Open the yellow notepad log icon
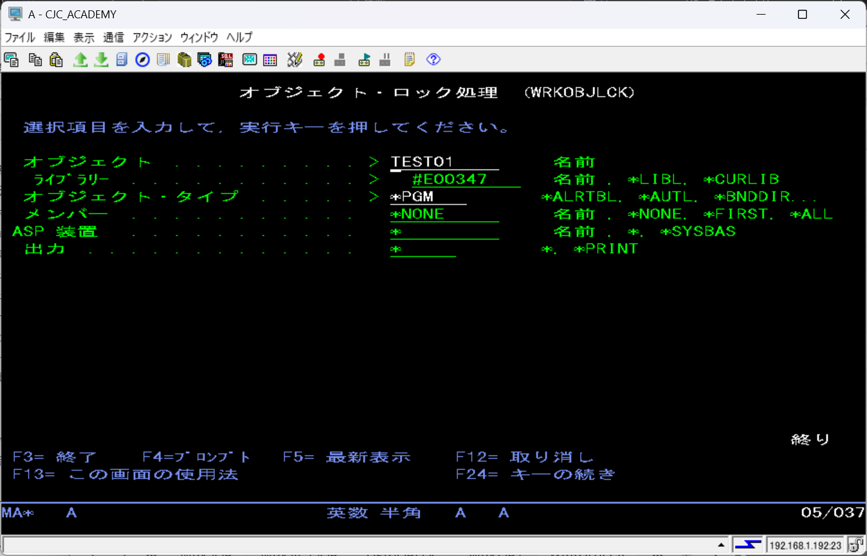The image size is (867, 556). (409, 60)
